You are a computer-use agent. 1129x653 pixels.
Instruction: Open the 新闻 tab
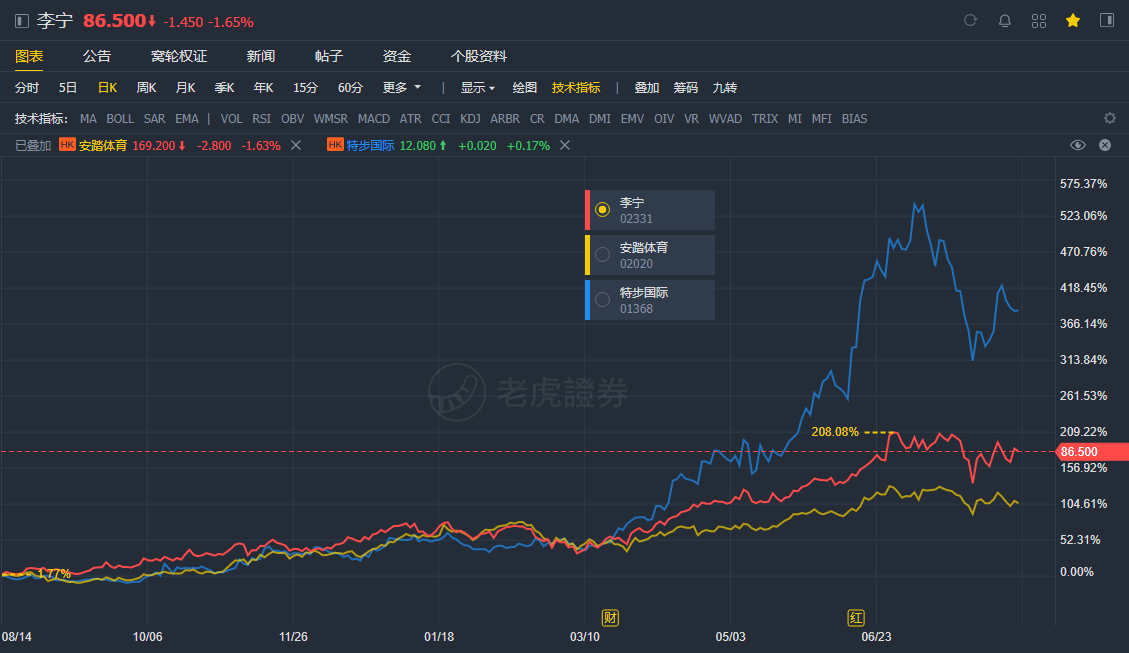point(261,56)
